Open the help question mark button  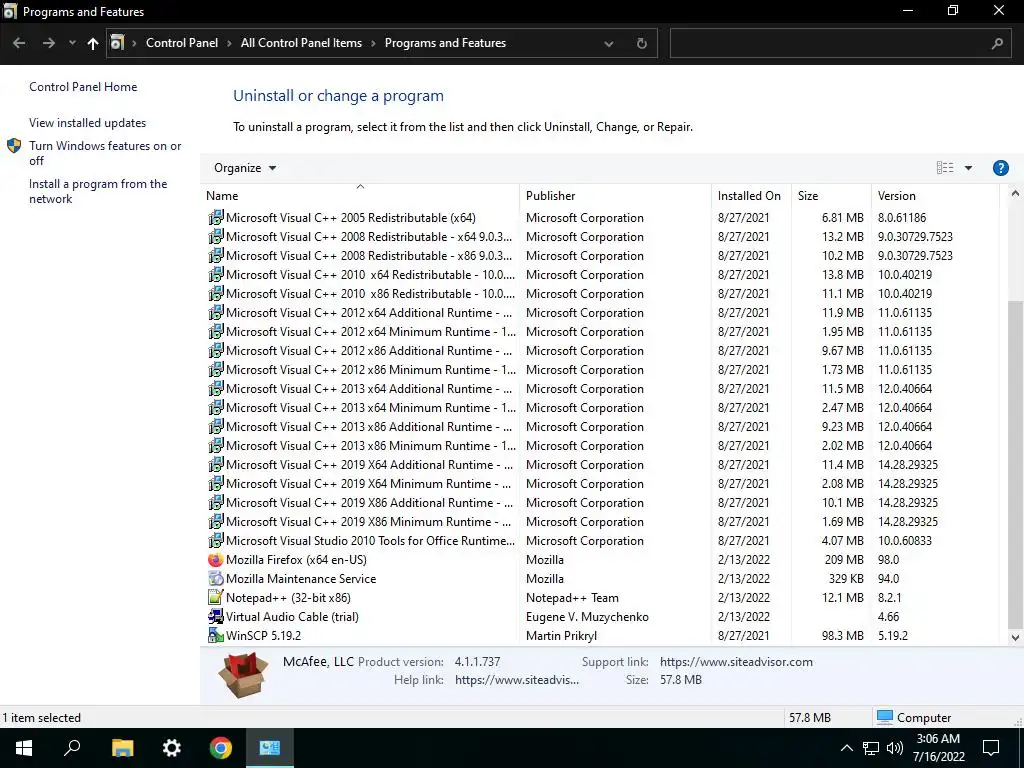point(1000,168)
